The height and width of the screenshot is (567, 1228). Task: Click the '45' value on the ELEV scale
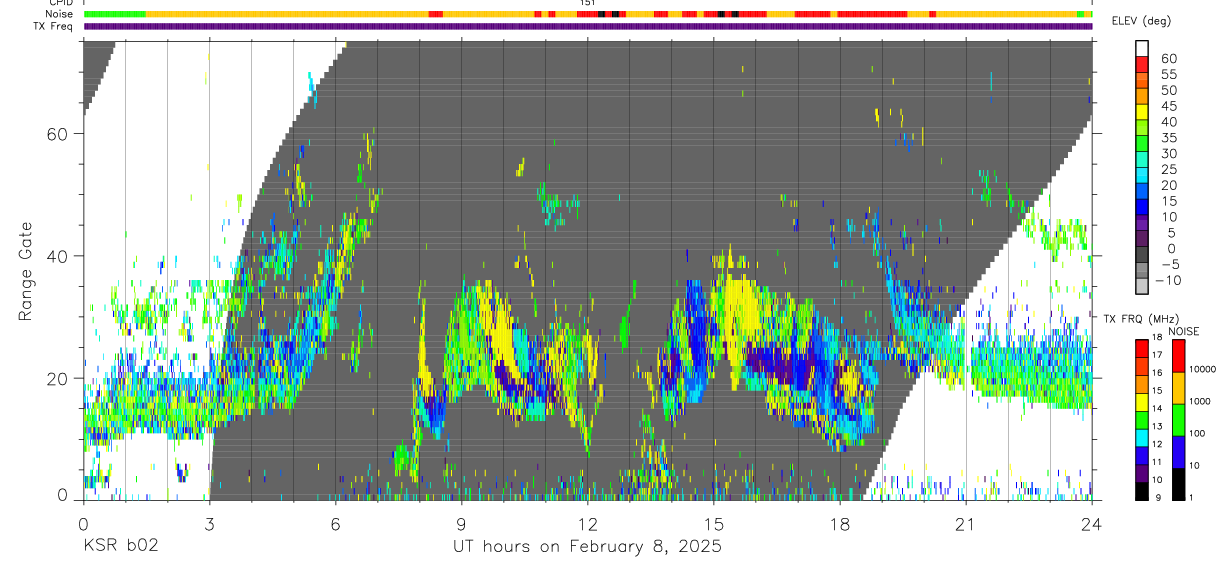coord(1168,106)
